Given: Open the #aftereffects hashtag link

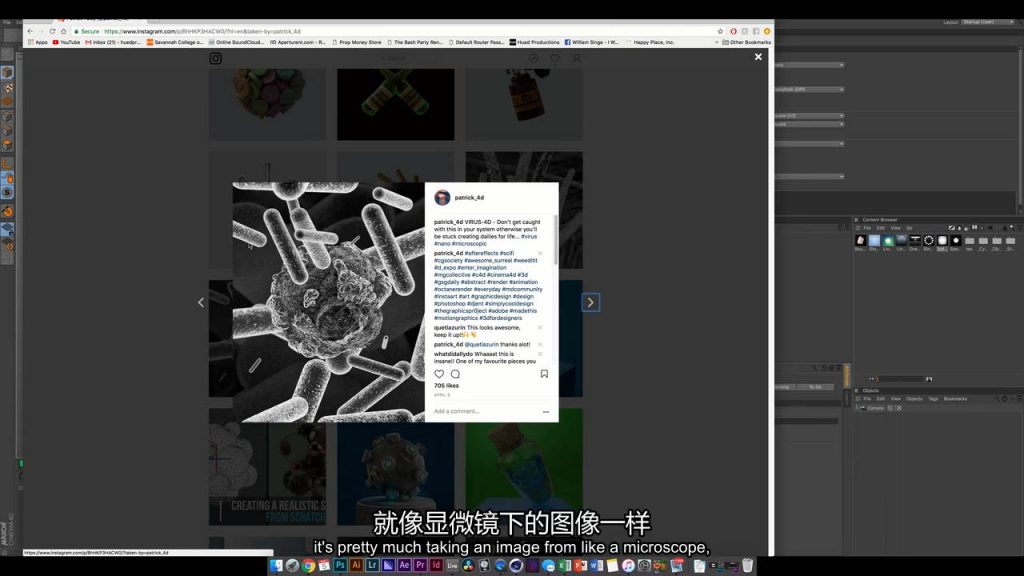Looking at the screenshot, I should pyautogui.click(x=481, y=253).
